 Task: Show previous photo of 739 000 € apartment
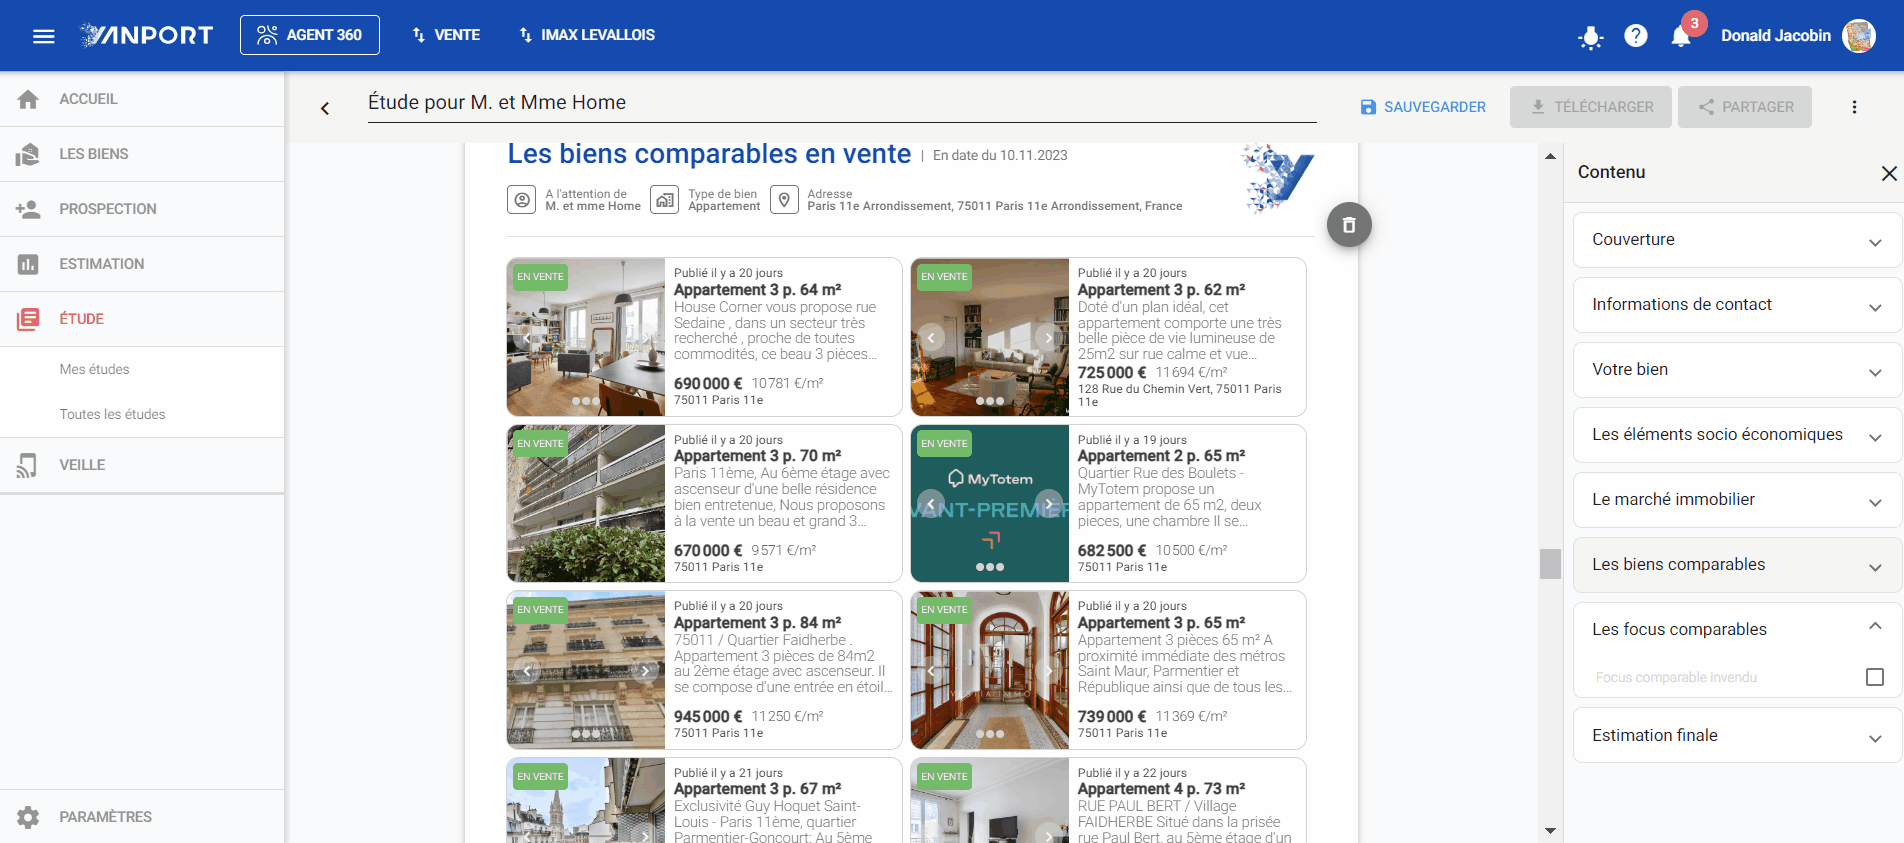tap(931, 671)
